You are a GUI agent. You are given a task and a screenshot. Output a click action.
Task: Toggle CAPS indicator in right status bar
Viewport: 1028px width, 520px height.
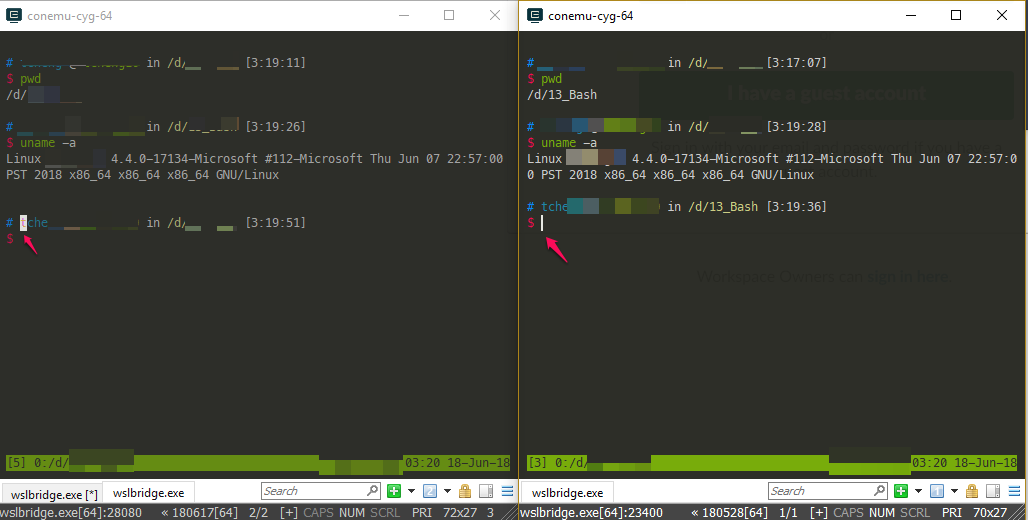848,513
